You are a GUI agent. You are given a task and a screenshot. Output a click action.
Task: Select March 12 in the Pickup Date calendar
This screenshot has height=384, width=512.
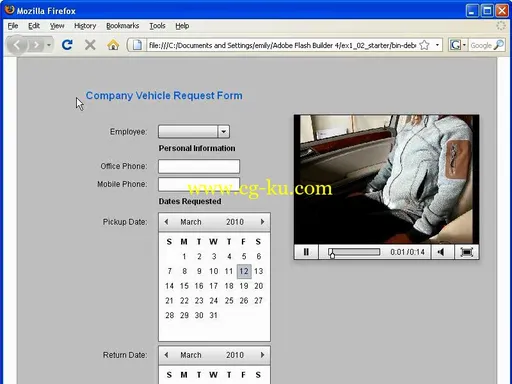tap(244, 271)
